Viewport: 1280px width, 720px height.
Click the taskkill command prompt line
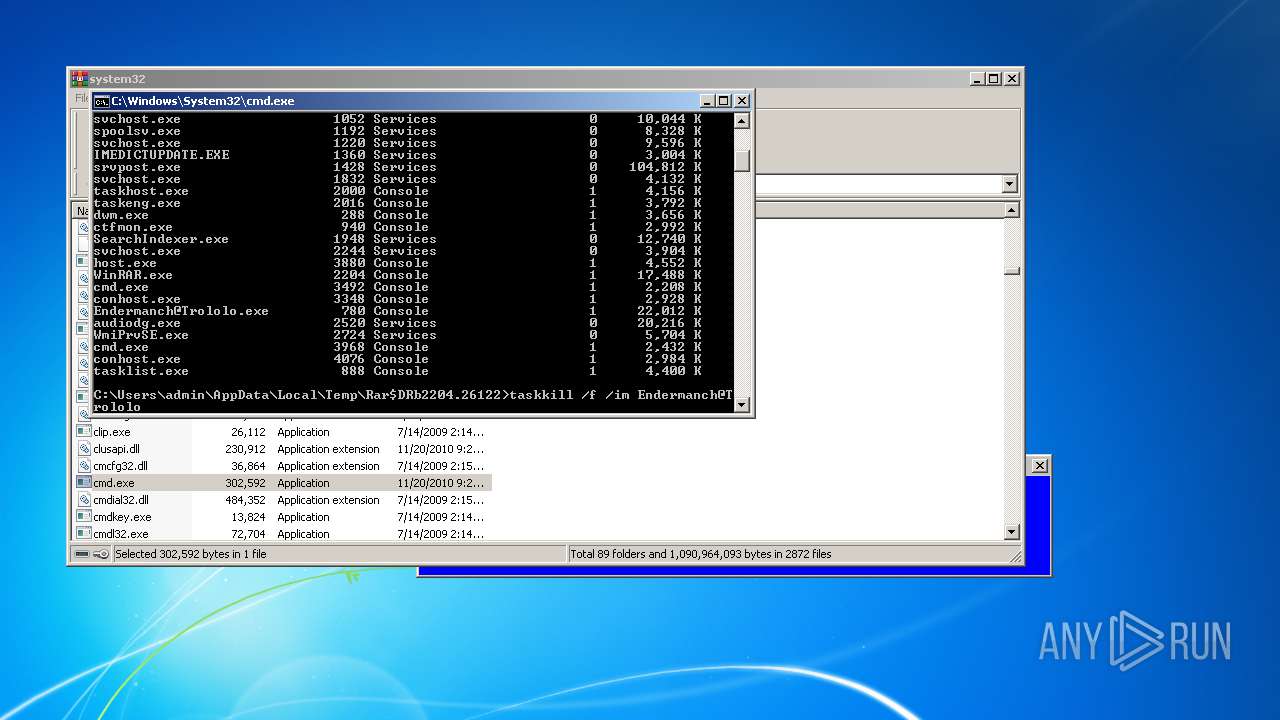[413, 401]
